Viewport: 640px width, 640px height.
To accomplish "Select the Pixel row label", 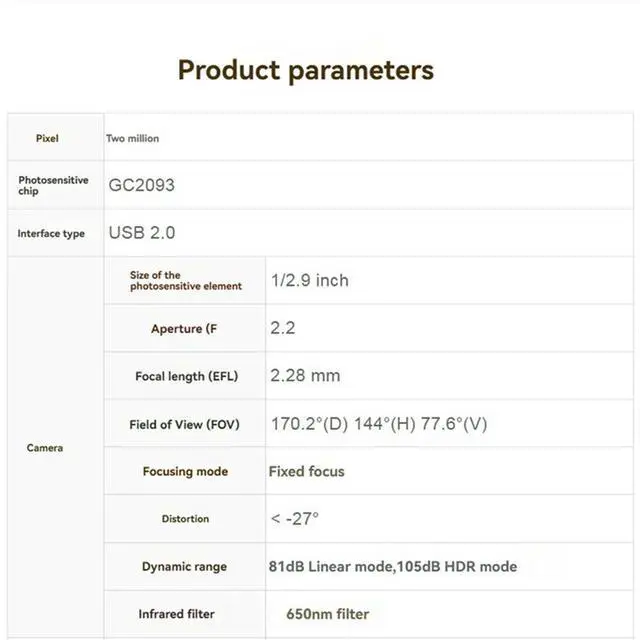I will (x=47, y=138).
